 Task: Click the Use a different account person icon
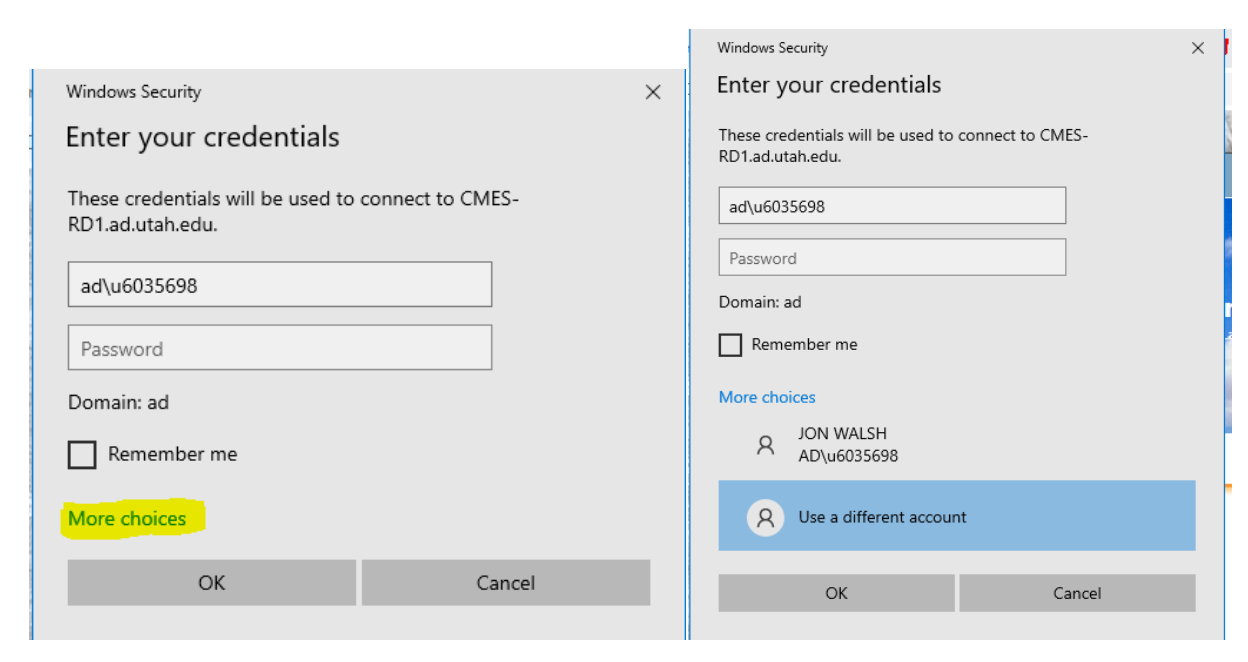click(x=765, y=517)
